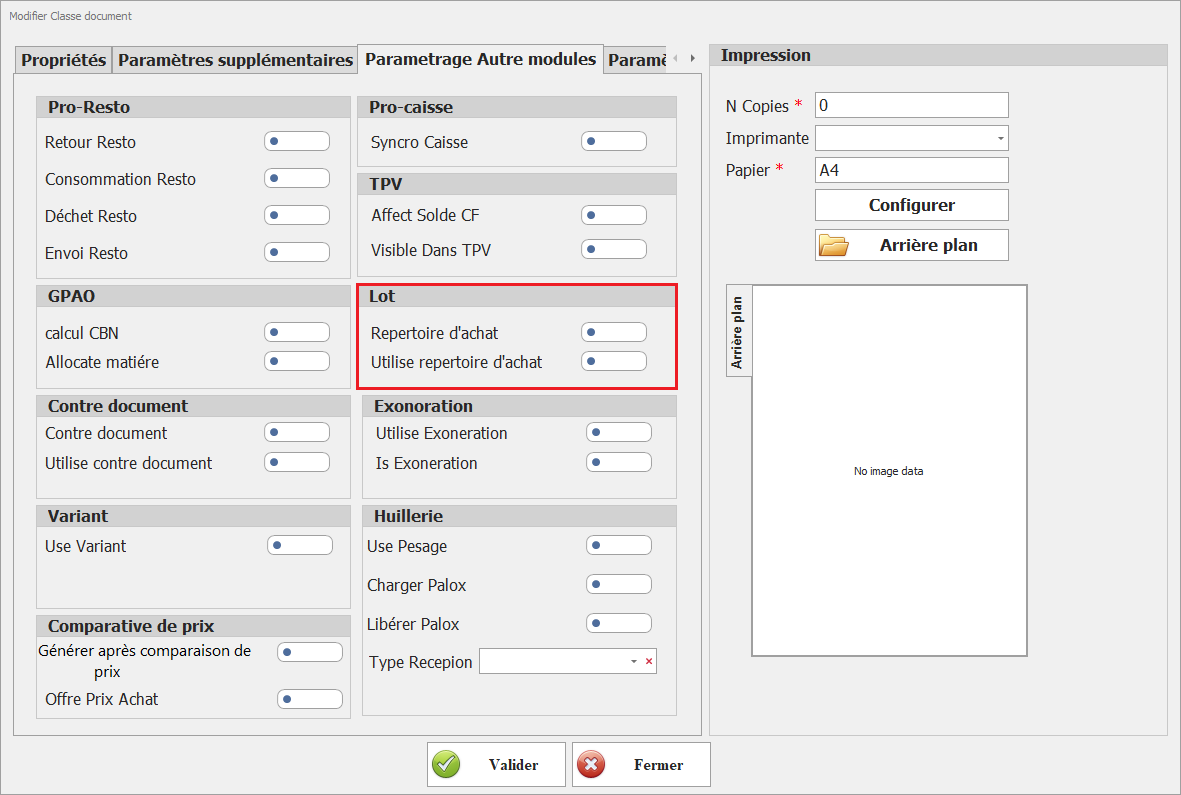The width and height of the screenshot is (1181, 795).
Task: Expand the Type Recepion dropdown
Action: click(x=633, y=662)
